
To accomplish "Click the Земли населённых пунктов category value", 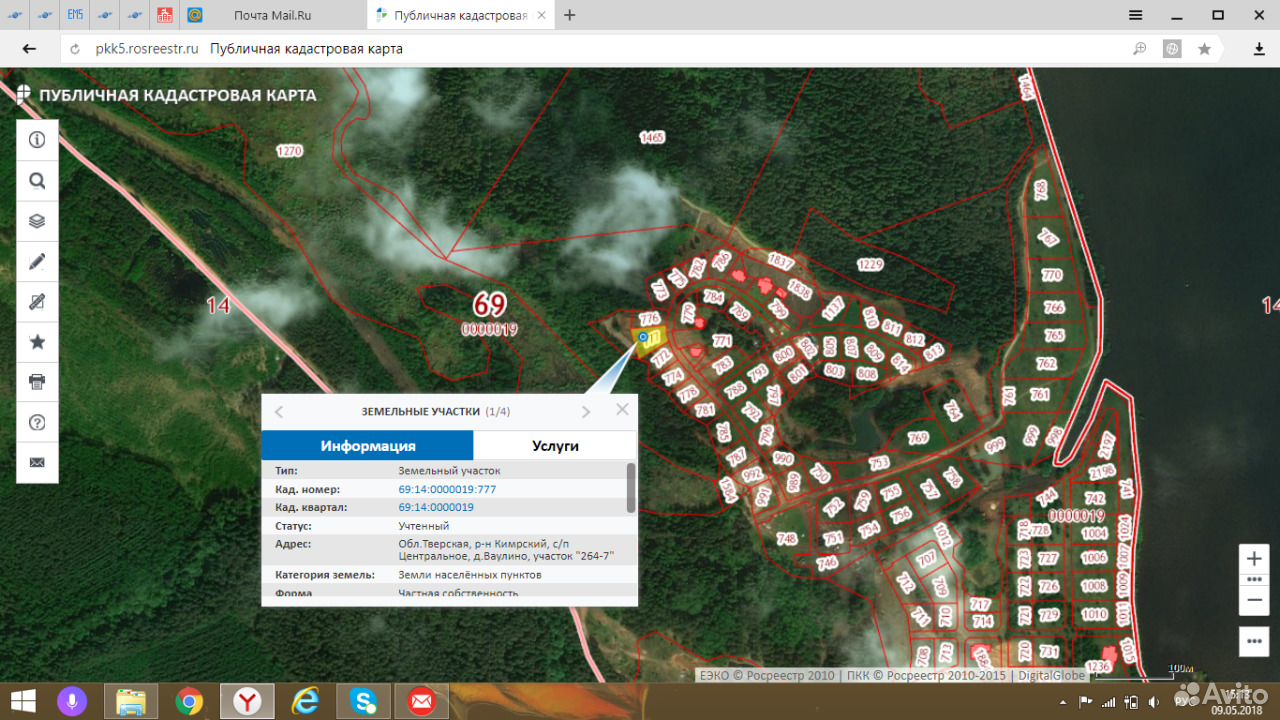I will tap(469, 575).
